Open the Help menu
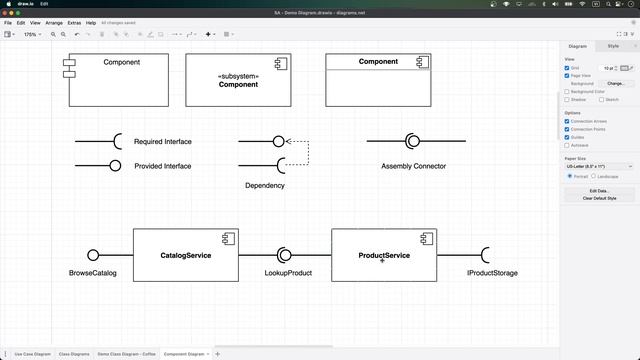The width and height of the screenshot is (640, 360). [91, 23]
